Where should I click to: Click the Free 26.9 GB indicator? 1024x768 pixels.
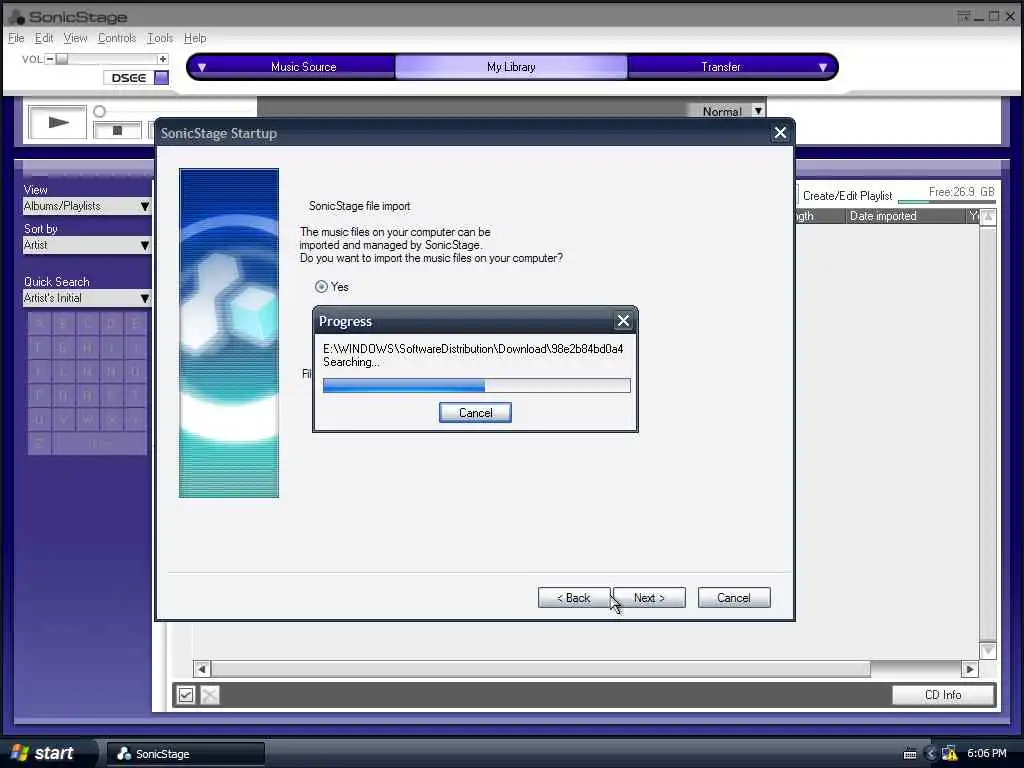click(961, 192)
